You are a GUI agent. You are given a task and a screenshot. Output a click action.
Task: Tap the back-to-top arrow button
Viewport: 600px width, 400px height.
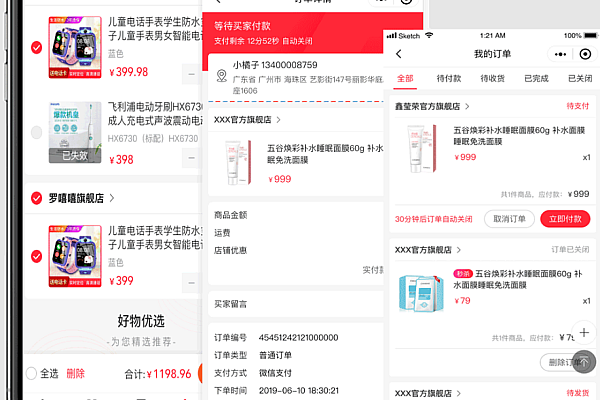[584, 361]
